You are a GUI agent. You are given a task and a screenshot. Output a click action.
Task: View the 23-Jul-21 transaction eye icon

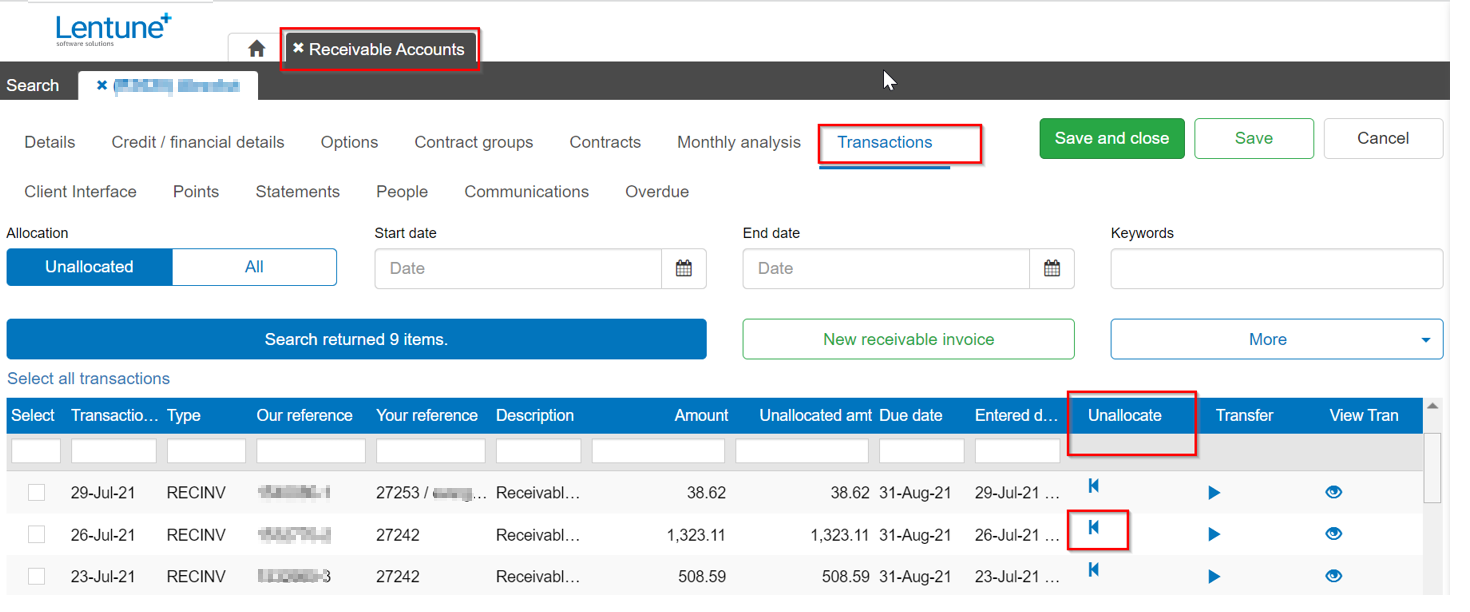(1333, 576)
